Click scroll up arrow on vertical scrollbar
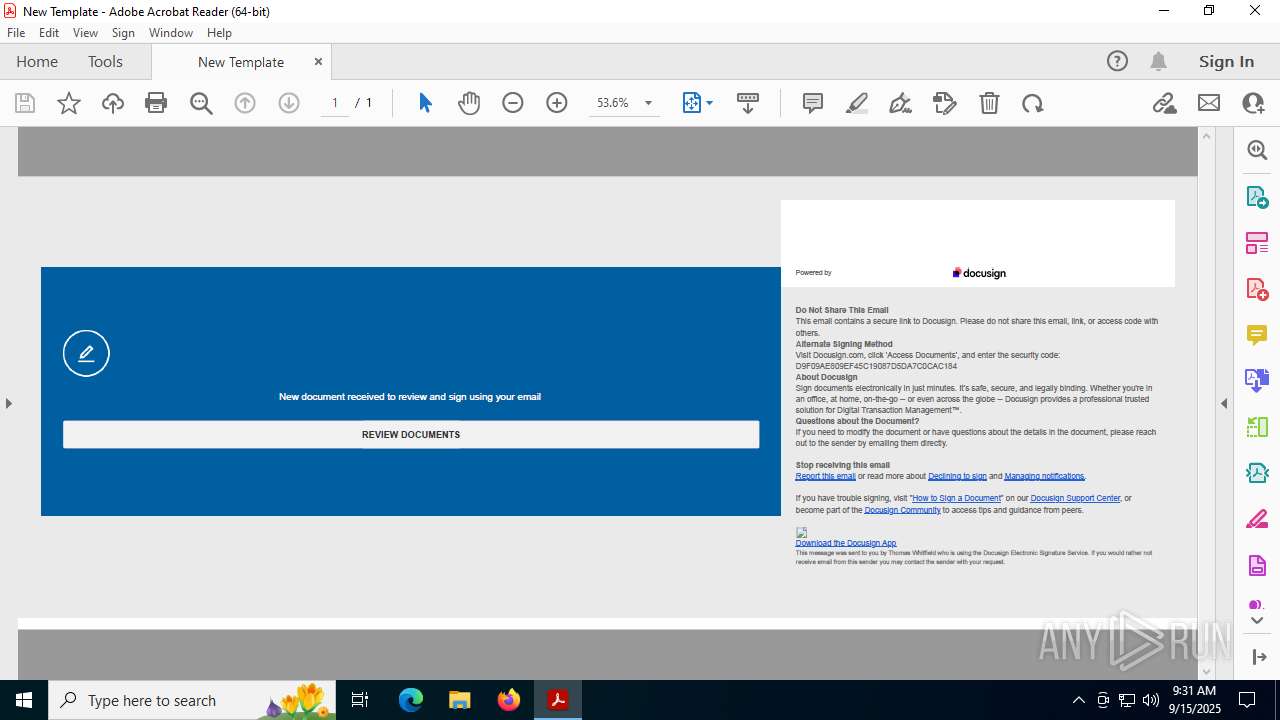The width and height of the screenshot is (1280, 720). 1206,136
